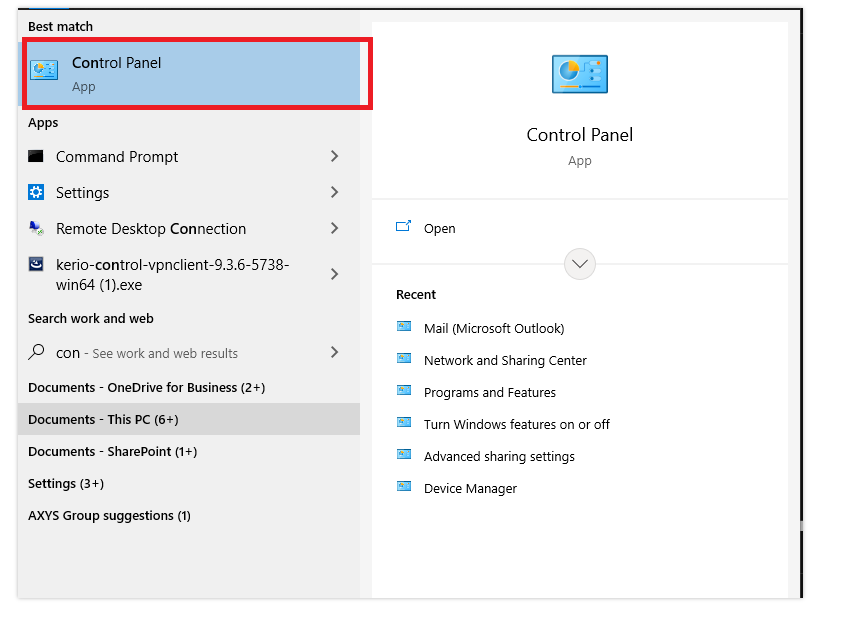Image resolution: width=856 pixels, height=620 pixels.
Task: Open the Control Panel best match icon
Action: tap(44, 70)
